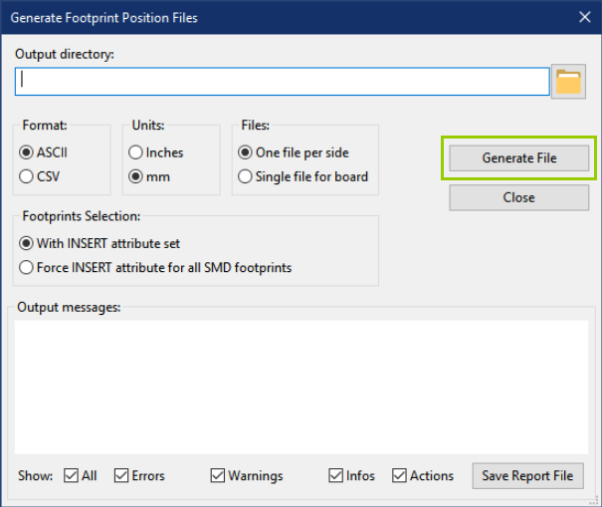Click inside the Output messages area
Screen dimensions: 602x507
point(300,385)
